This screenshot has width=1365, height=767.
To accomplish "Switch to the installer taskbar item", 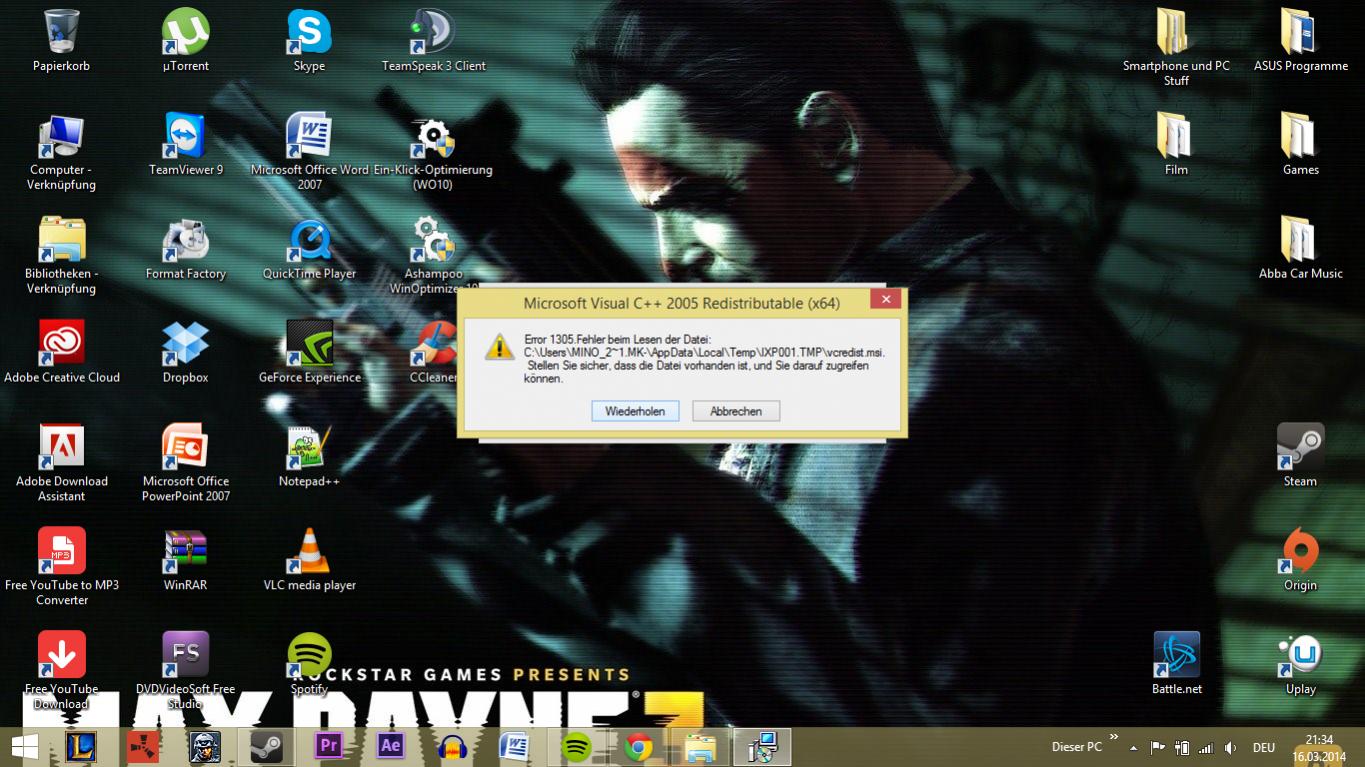I will 762,747.
